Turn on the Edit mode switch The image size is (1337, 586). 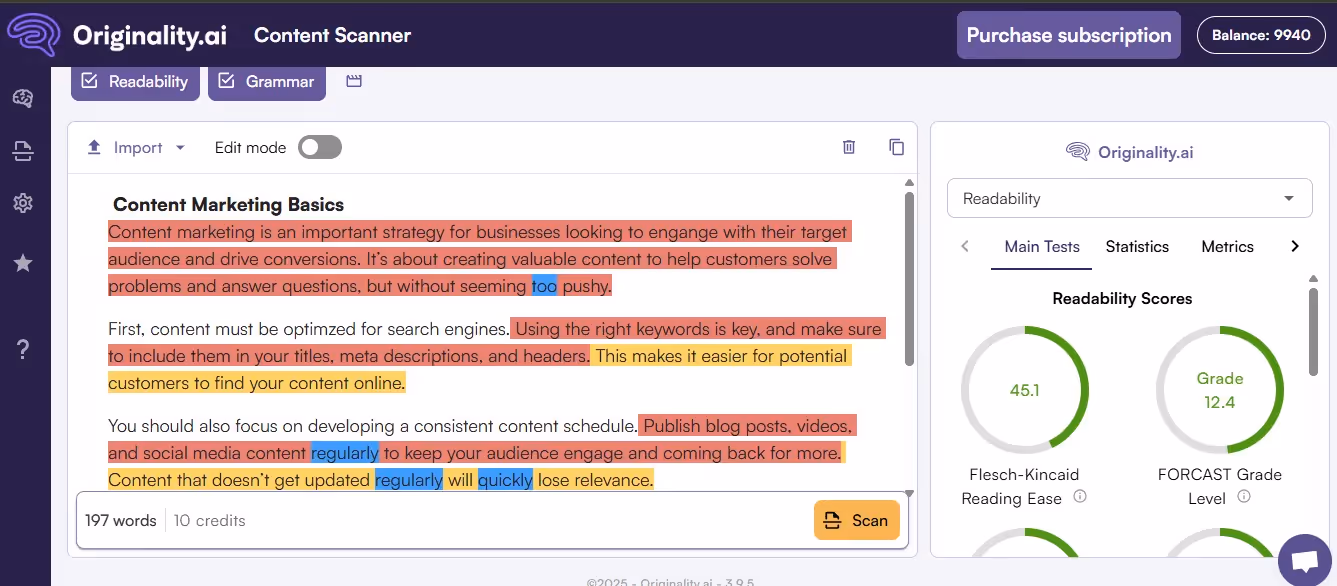(x=320, y=147)
